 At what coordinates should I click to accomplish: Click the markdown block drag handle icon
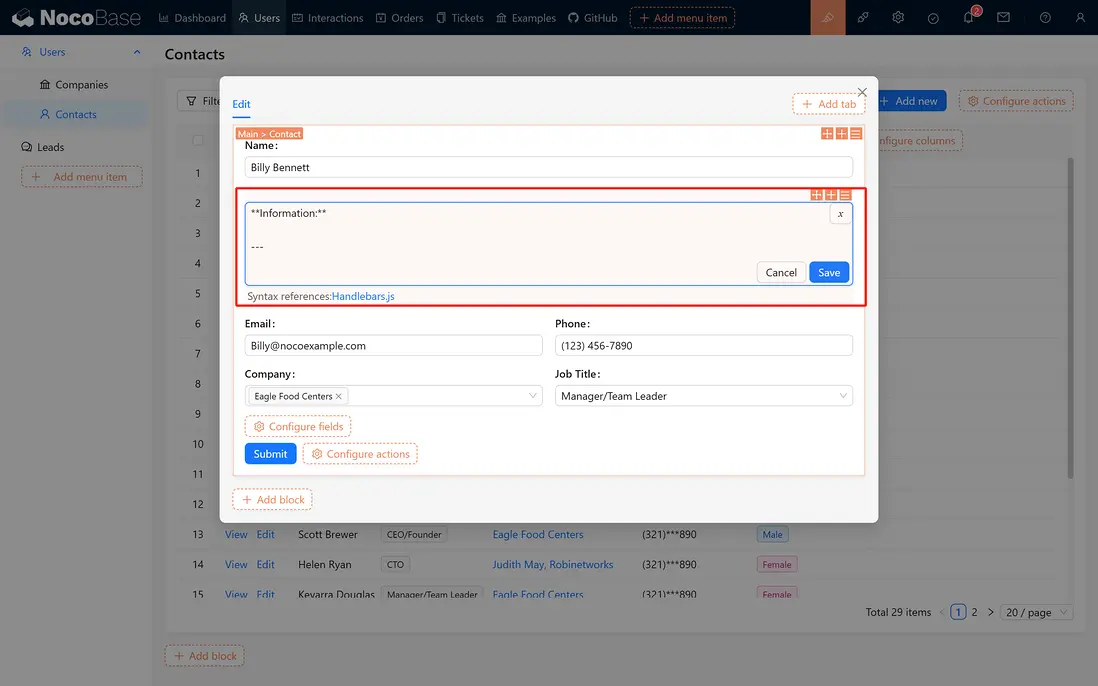tap(816, 195)
